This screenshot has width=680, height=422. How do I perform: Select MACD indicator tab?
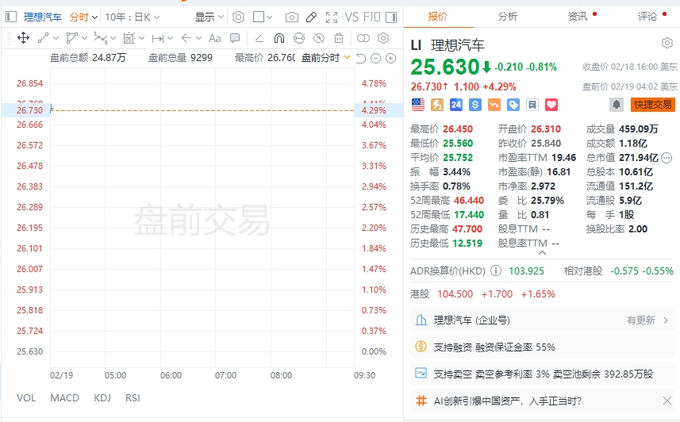click(x=65, y=398)
